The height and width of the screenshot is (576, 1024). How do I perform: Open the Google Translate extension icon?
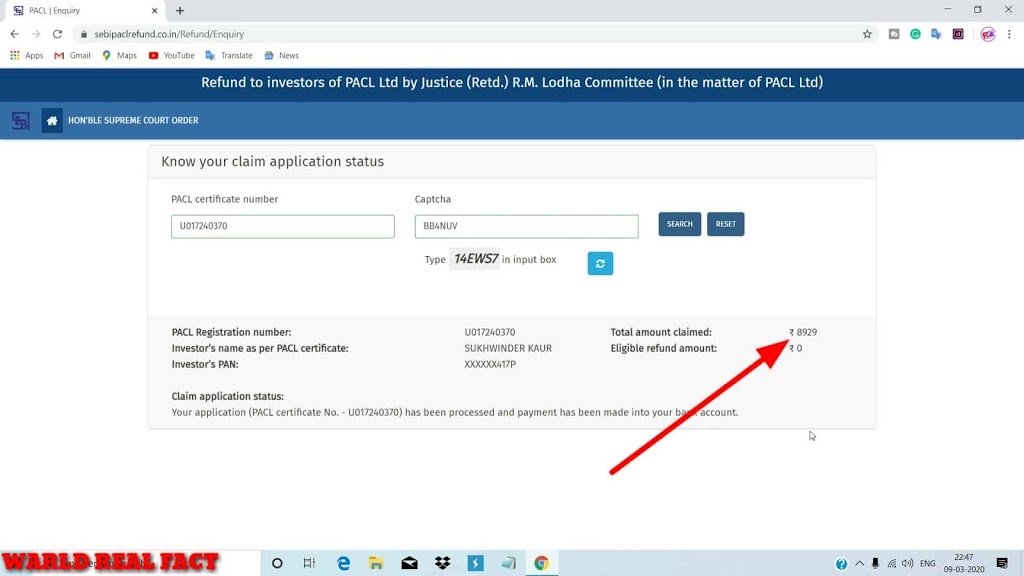point(936,34)
